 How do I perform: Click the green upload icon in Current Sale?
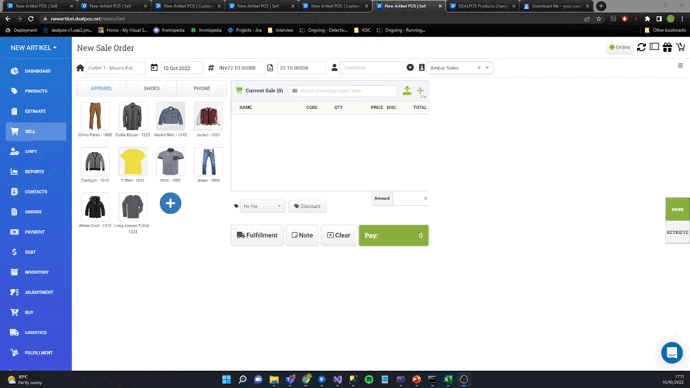pyautogui.click(x=407, y=91)
